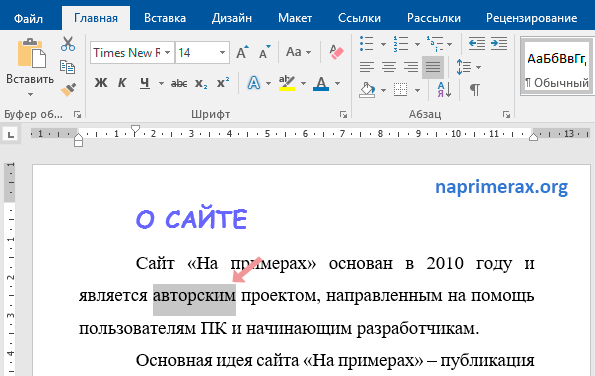Click the highlighted word авторским
Screen dimensions: 595x376
[x=194, y=296]
